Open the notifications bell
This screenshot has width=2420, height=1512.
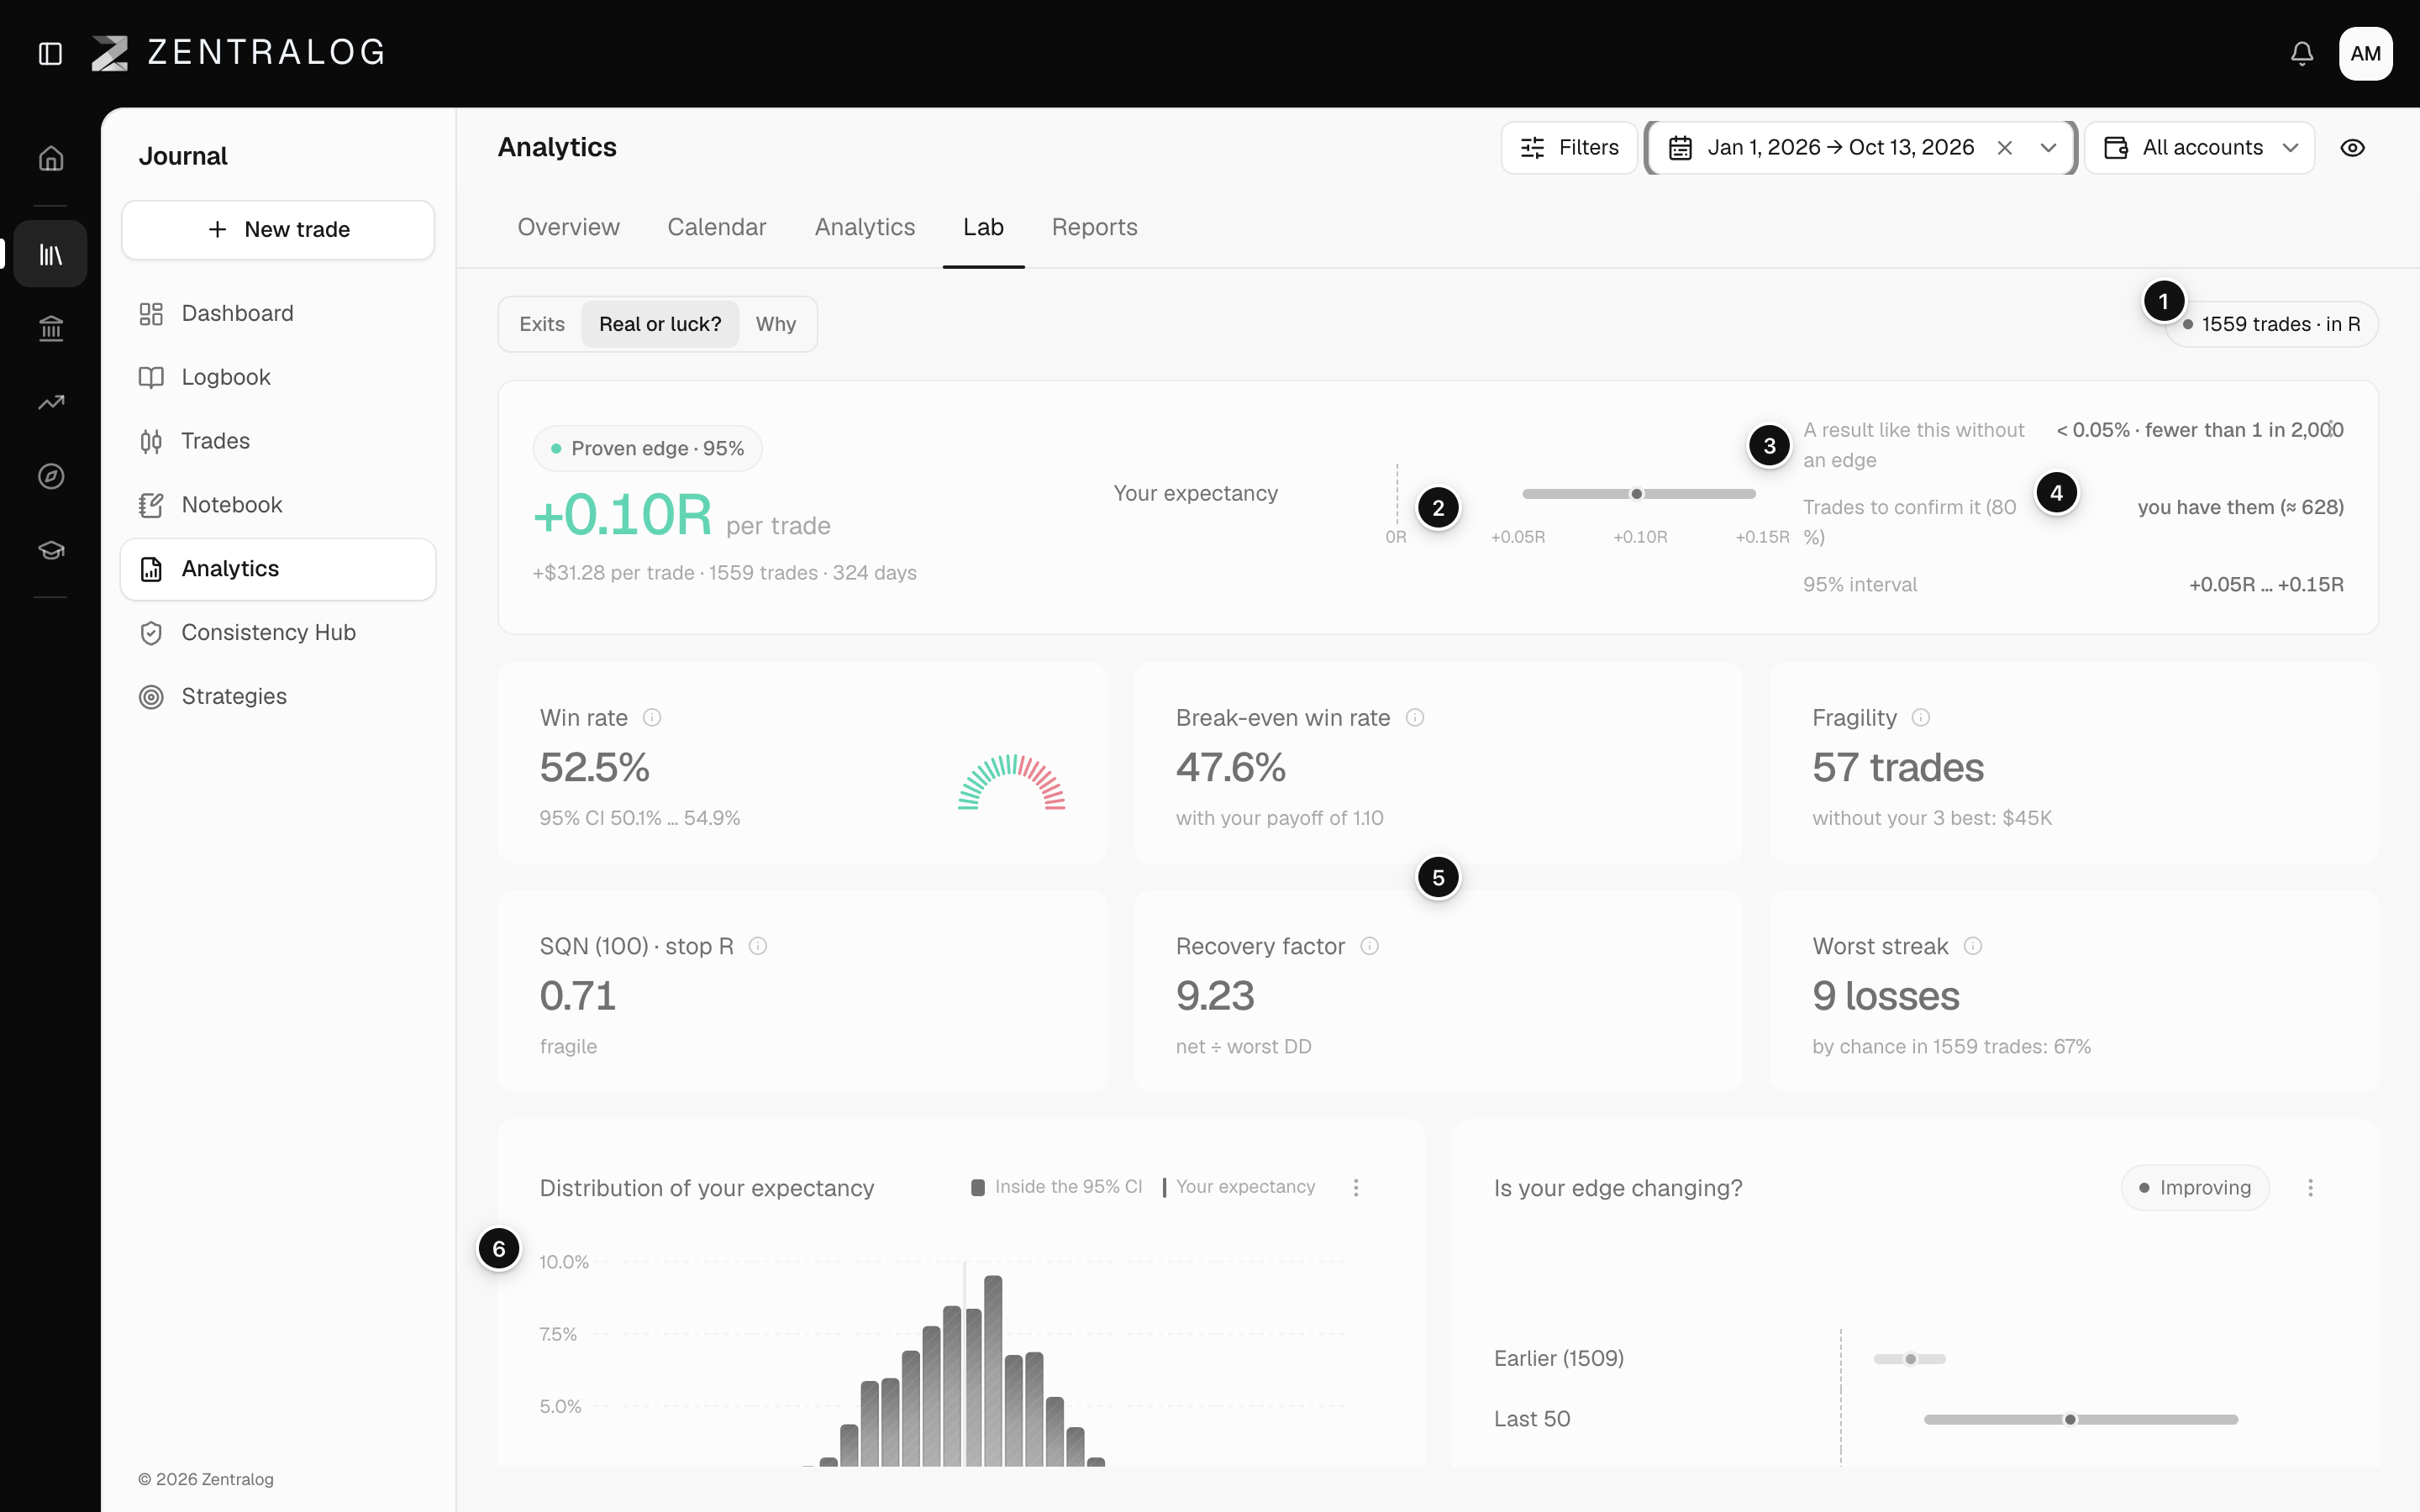[x=2302, y=53]
